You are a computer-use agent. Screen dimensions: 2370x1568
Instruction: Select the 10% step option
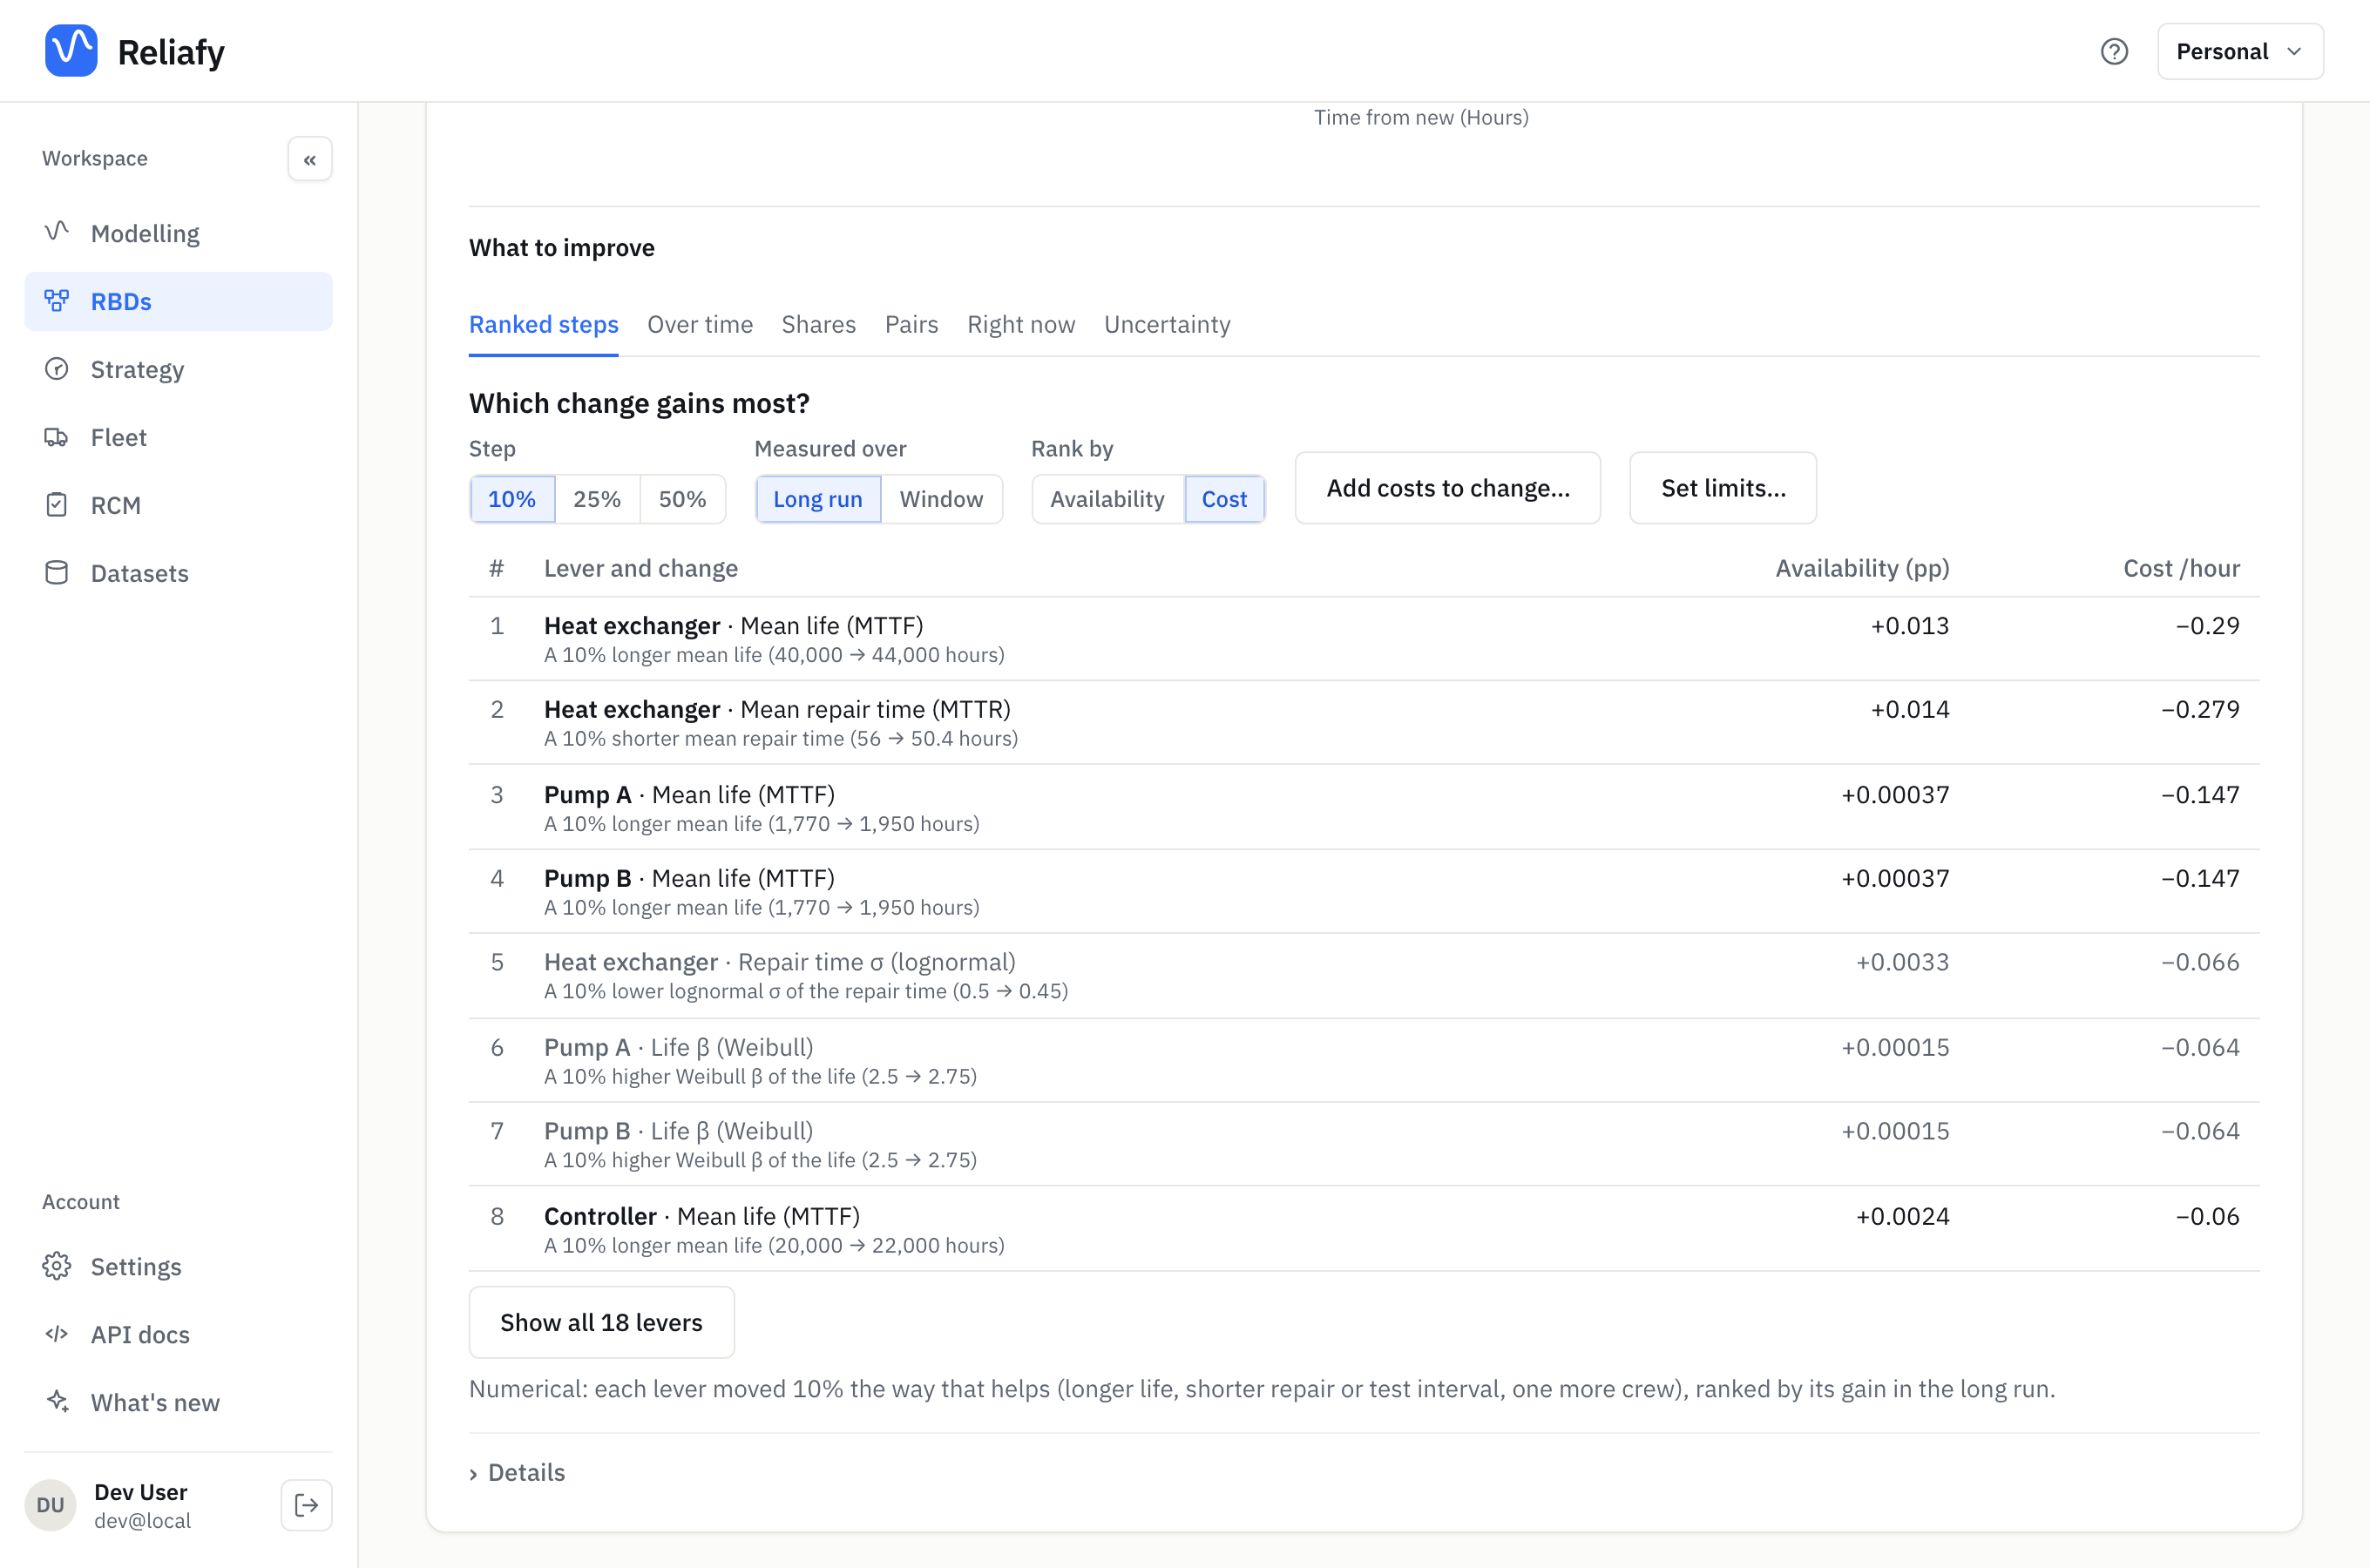512,499
